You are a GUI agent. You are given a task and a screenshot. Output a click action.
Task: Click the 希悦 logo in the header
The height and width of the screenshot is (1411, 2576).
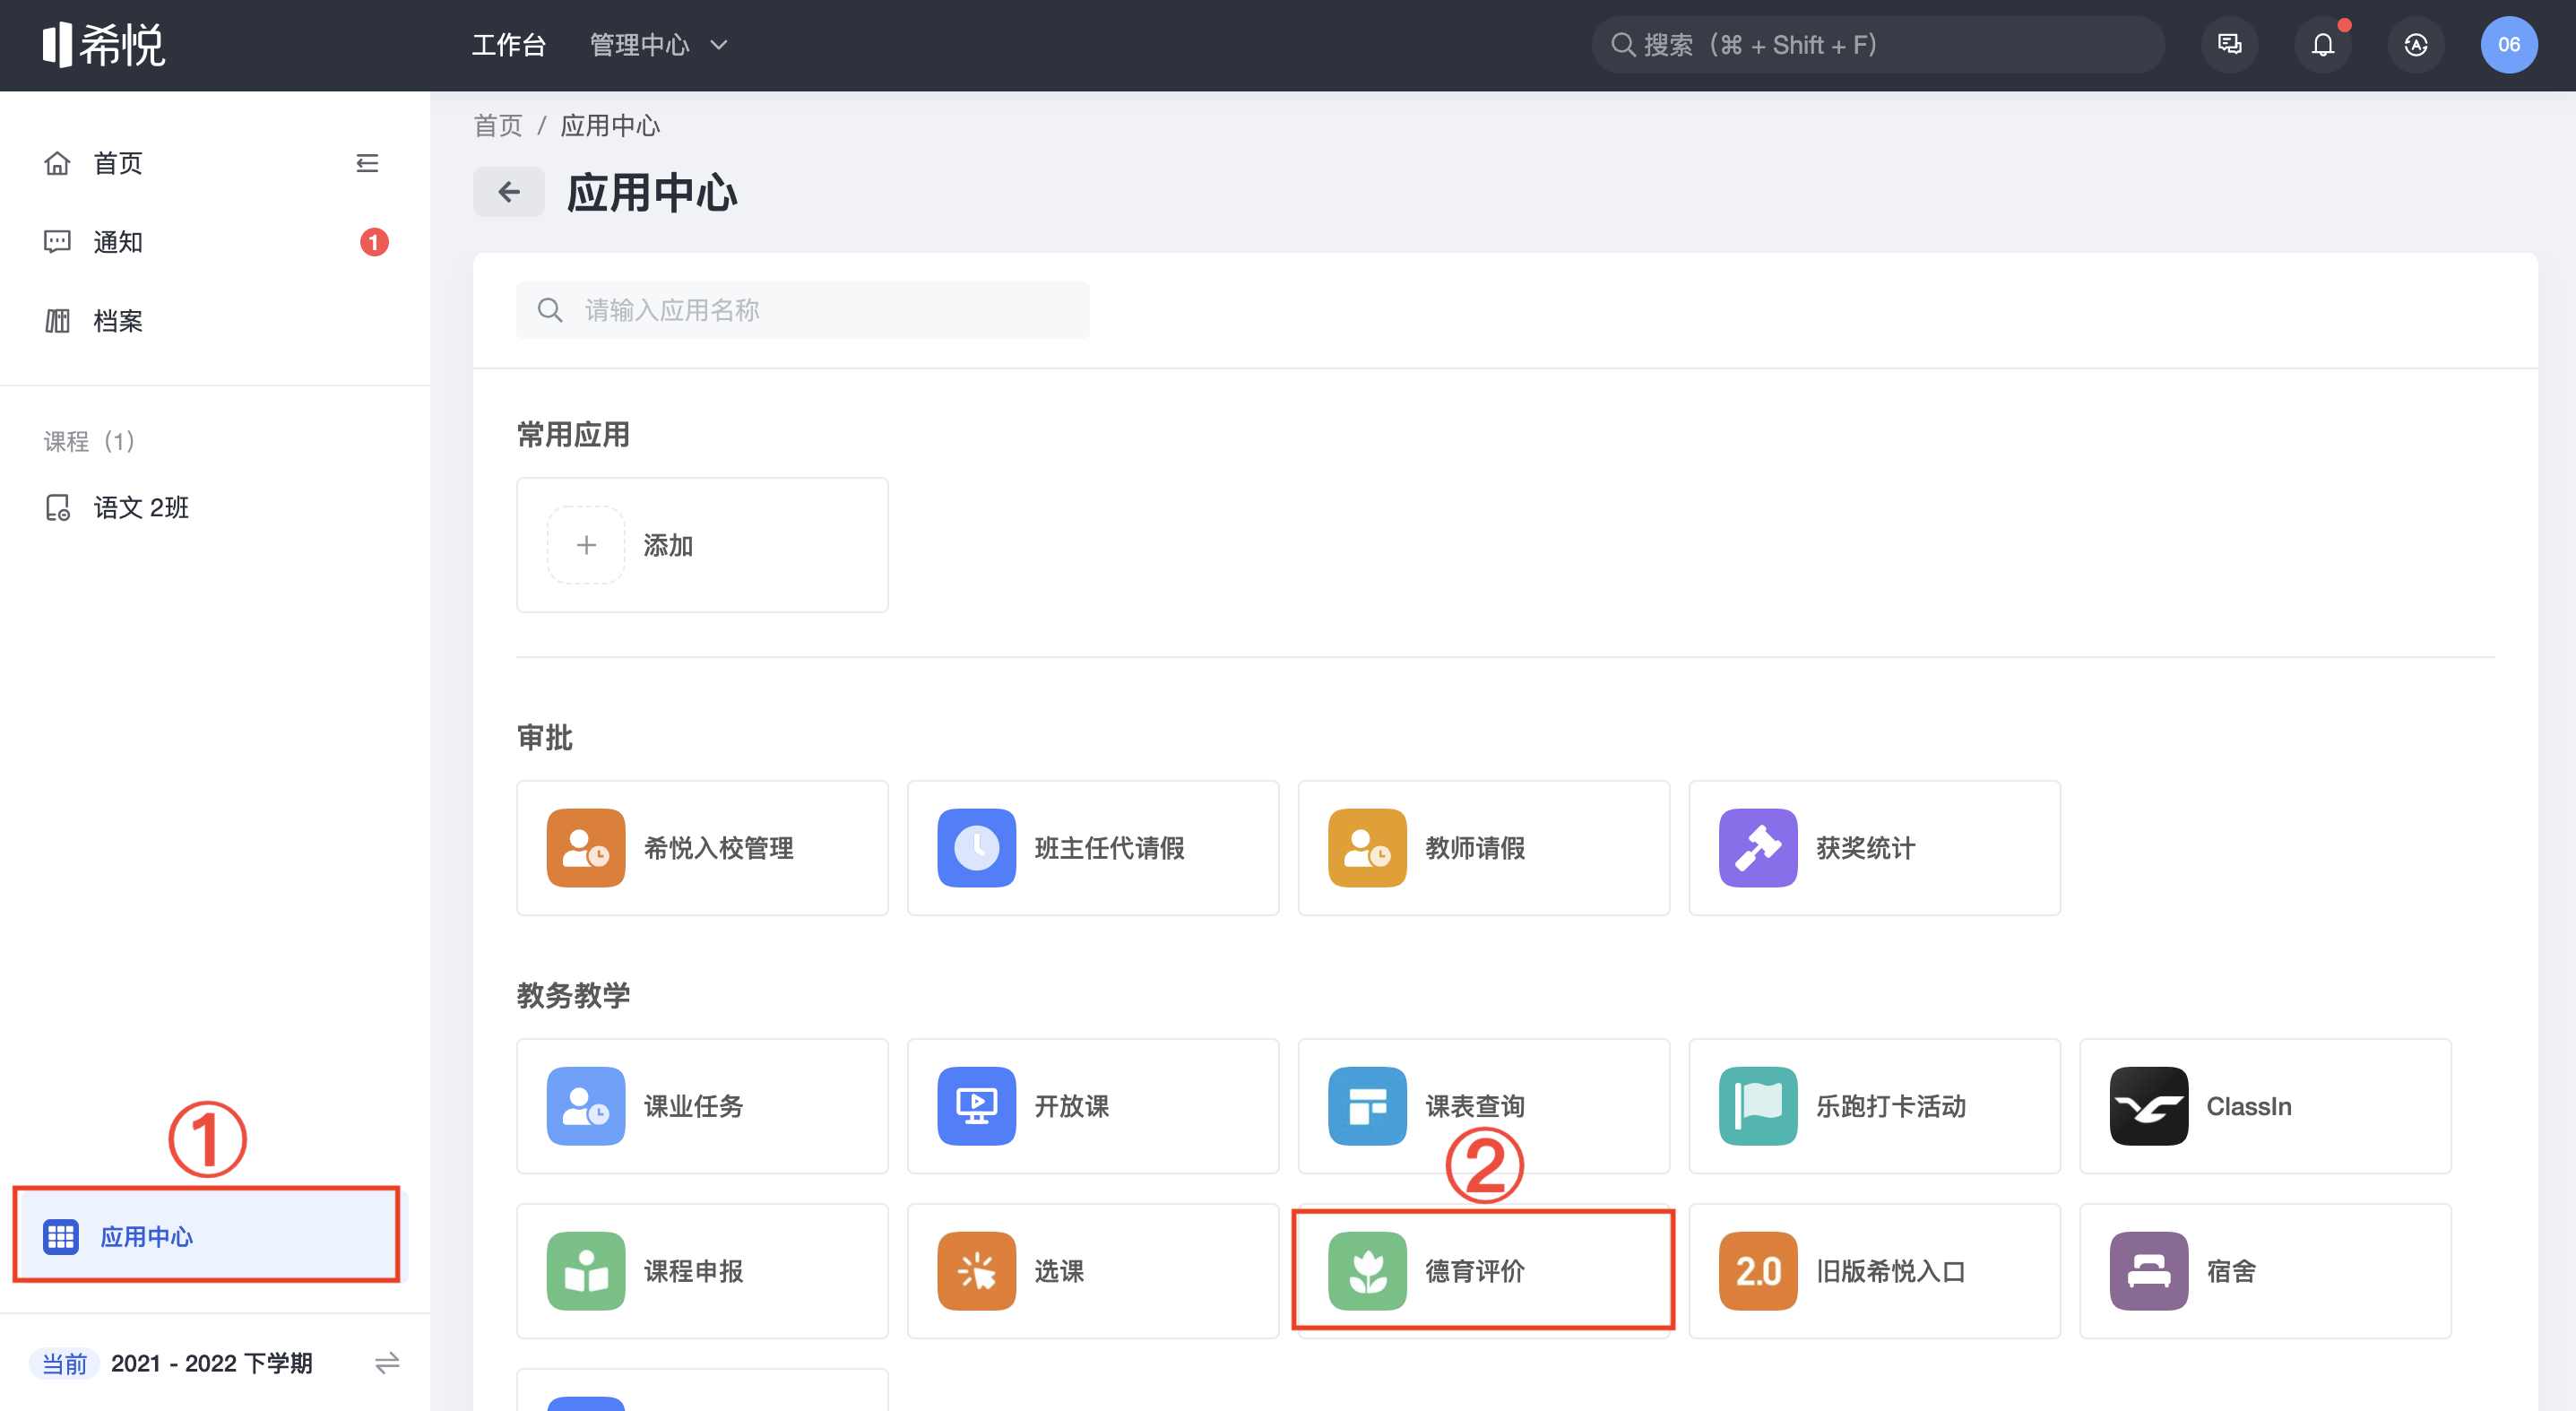tap(103, 45)
